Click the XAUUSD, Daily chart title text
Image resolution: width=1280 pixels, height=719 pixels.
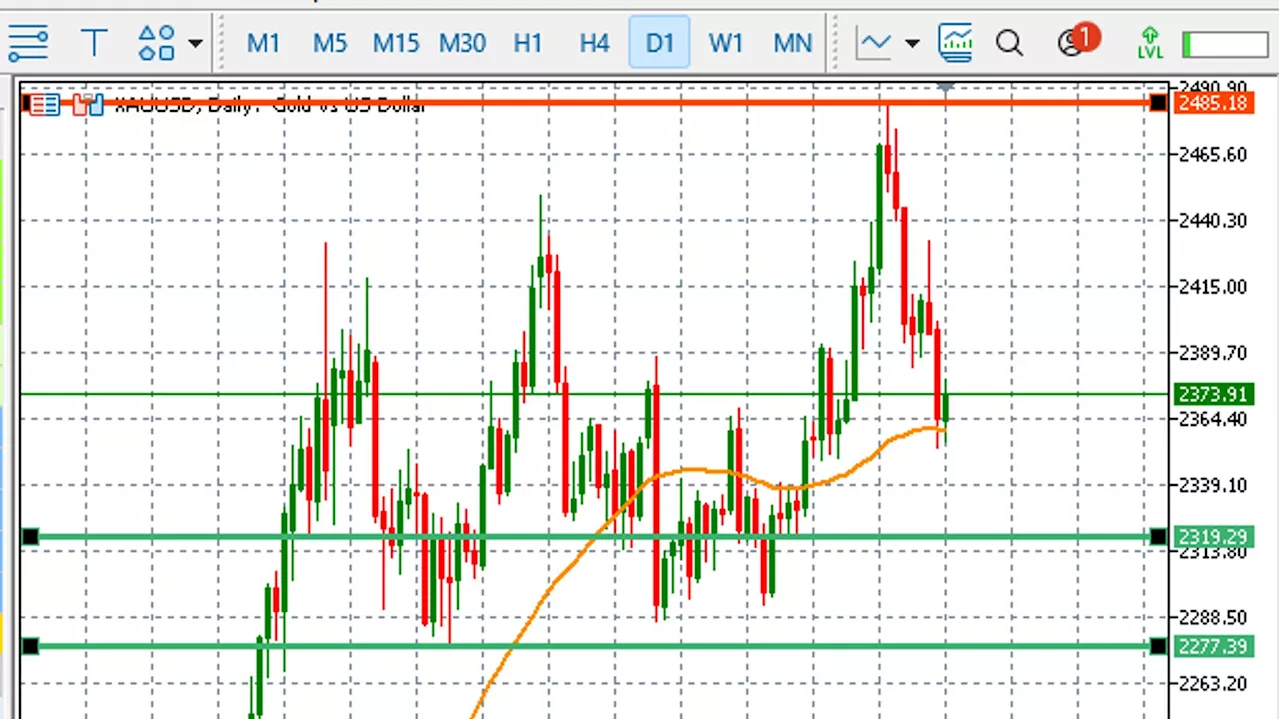point(270,104)
